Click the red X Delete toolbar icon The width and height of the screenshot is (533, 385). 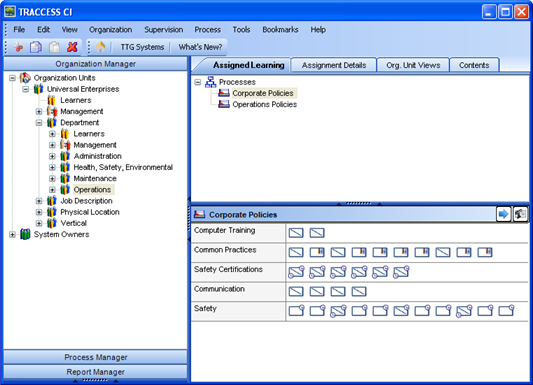pos(72,47)
